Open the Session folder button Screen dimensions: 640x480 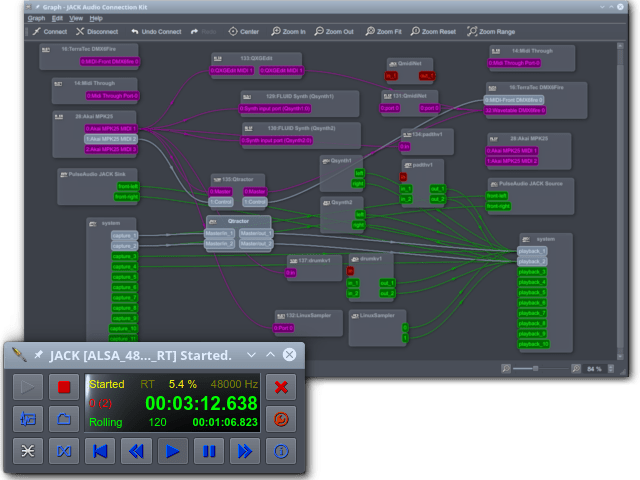click(64, 419)
